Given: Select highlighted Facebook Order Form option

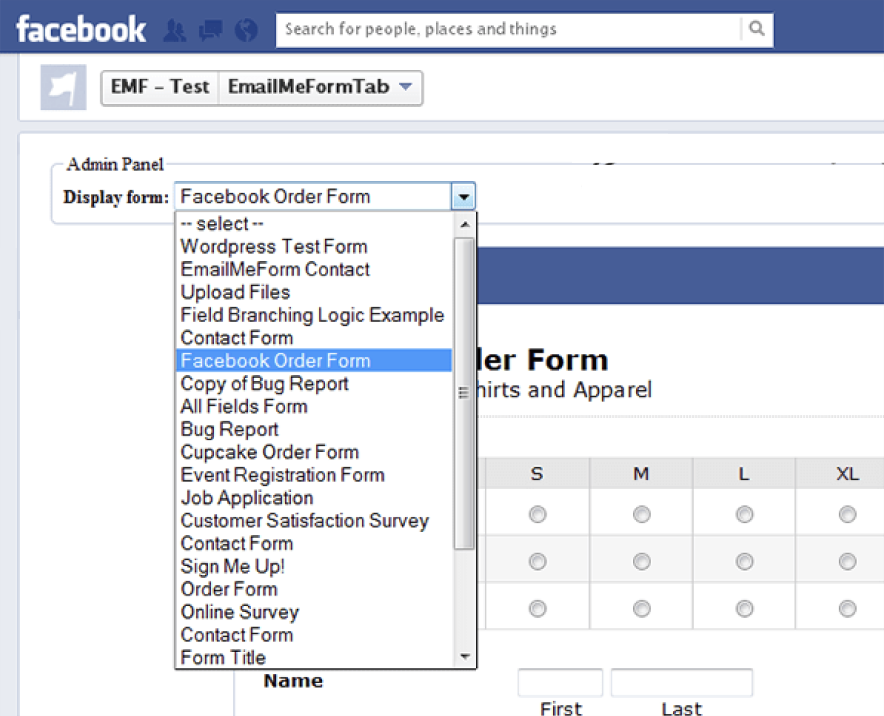Looking at the screenshot, I should (314, 361).
